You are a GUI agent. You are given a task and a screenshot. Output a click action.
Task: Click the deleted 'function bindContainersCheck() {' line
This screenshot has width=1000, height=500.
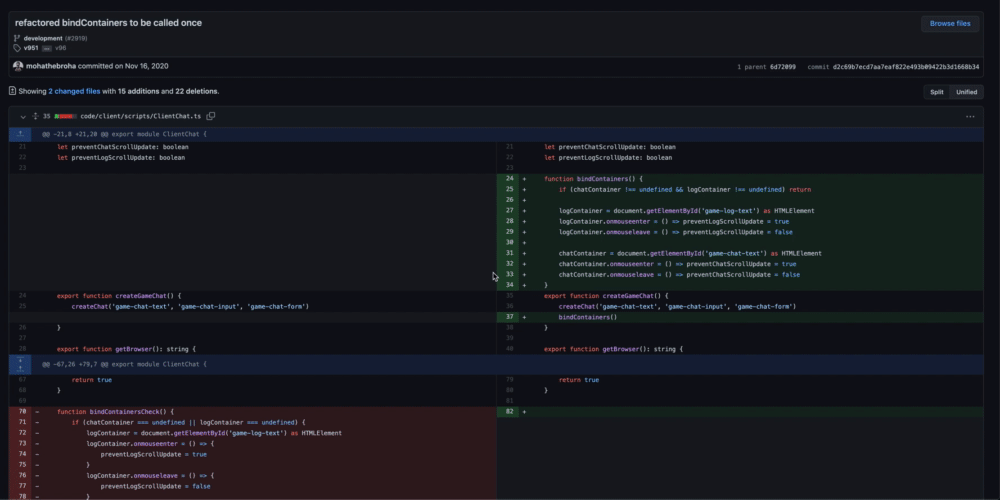pos(115,412)
